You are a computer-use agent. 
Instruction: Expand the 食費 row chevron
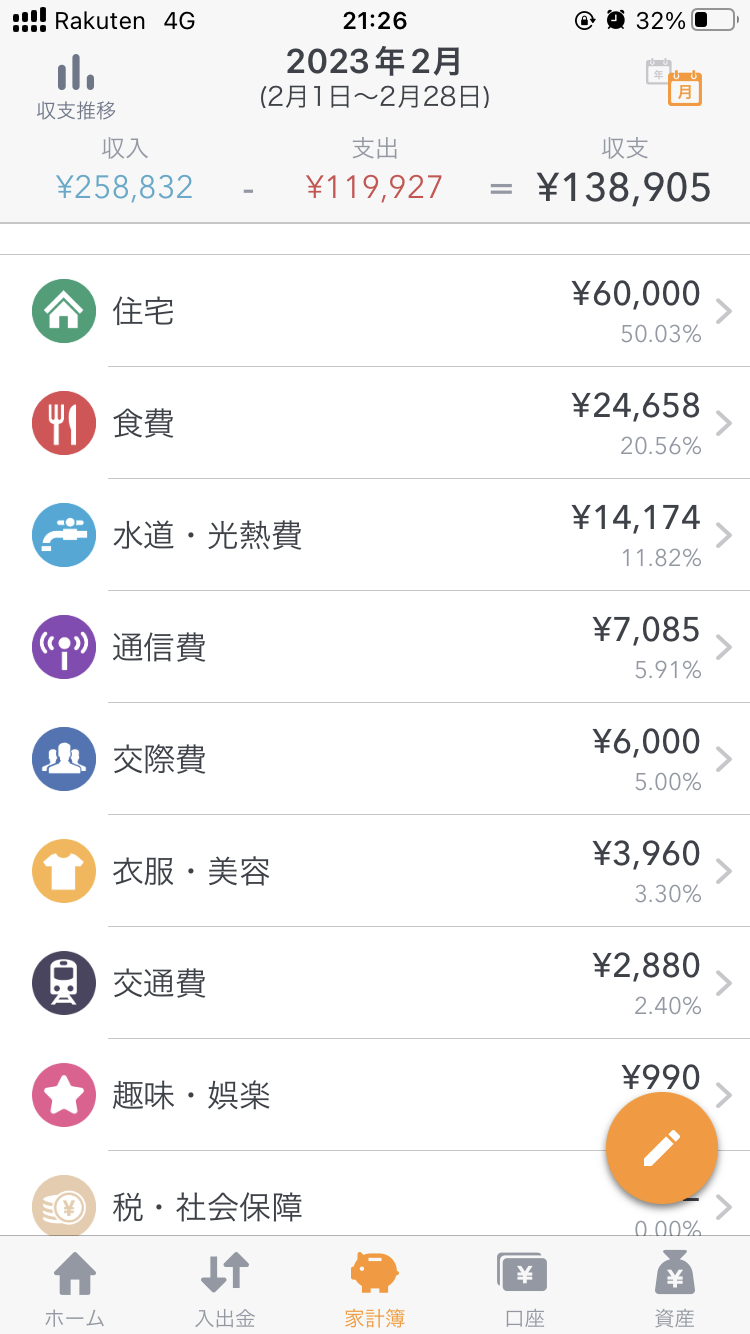click(724, 424)
